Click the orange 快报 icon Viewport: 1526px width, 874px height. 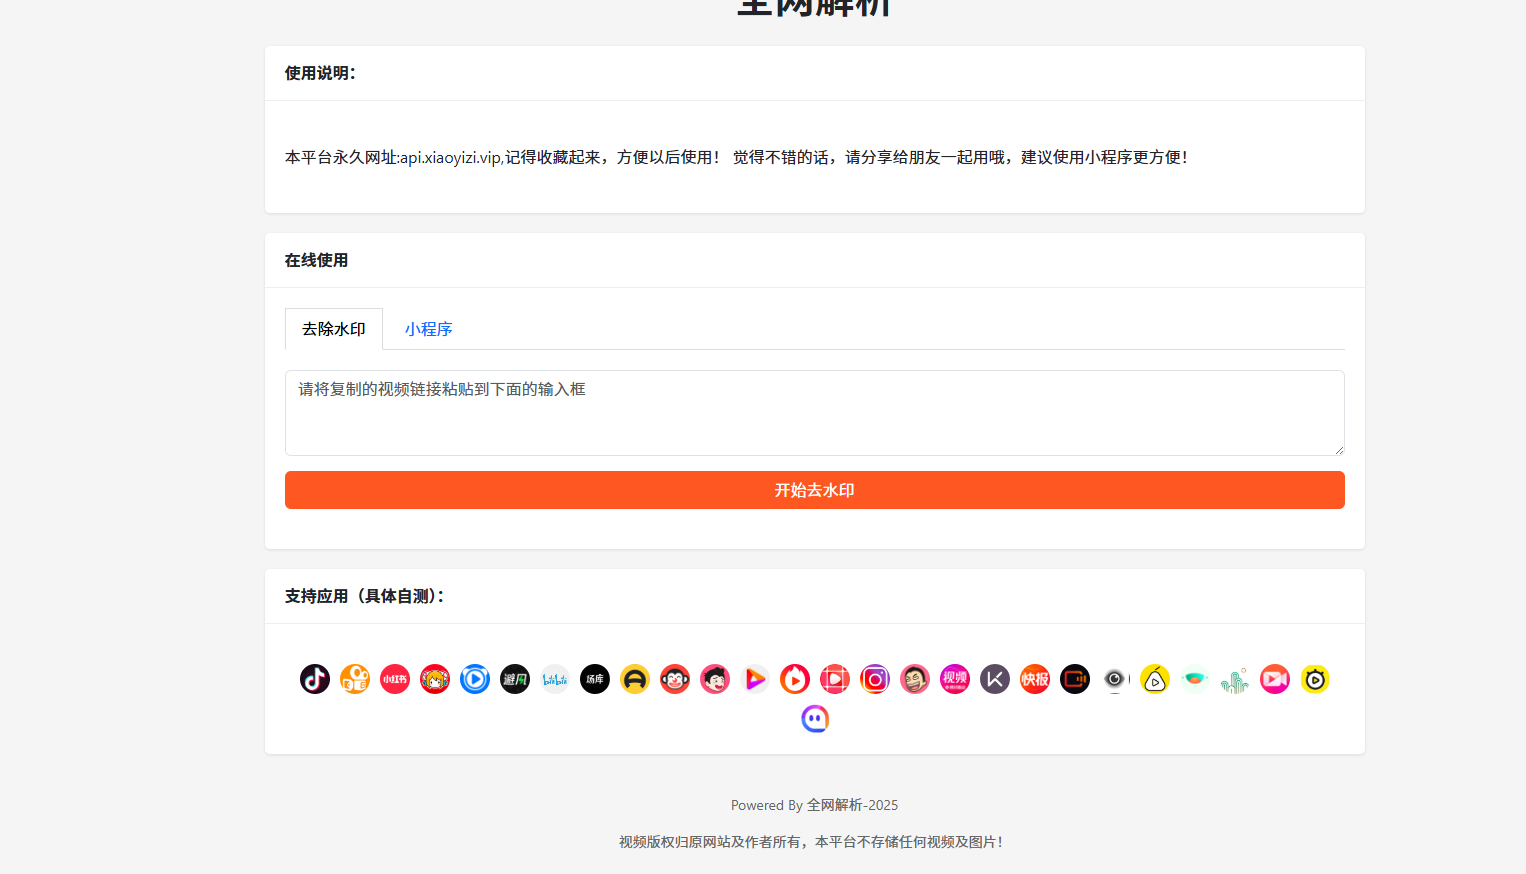[x=1035, y=679]
